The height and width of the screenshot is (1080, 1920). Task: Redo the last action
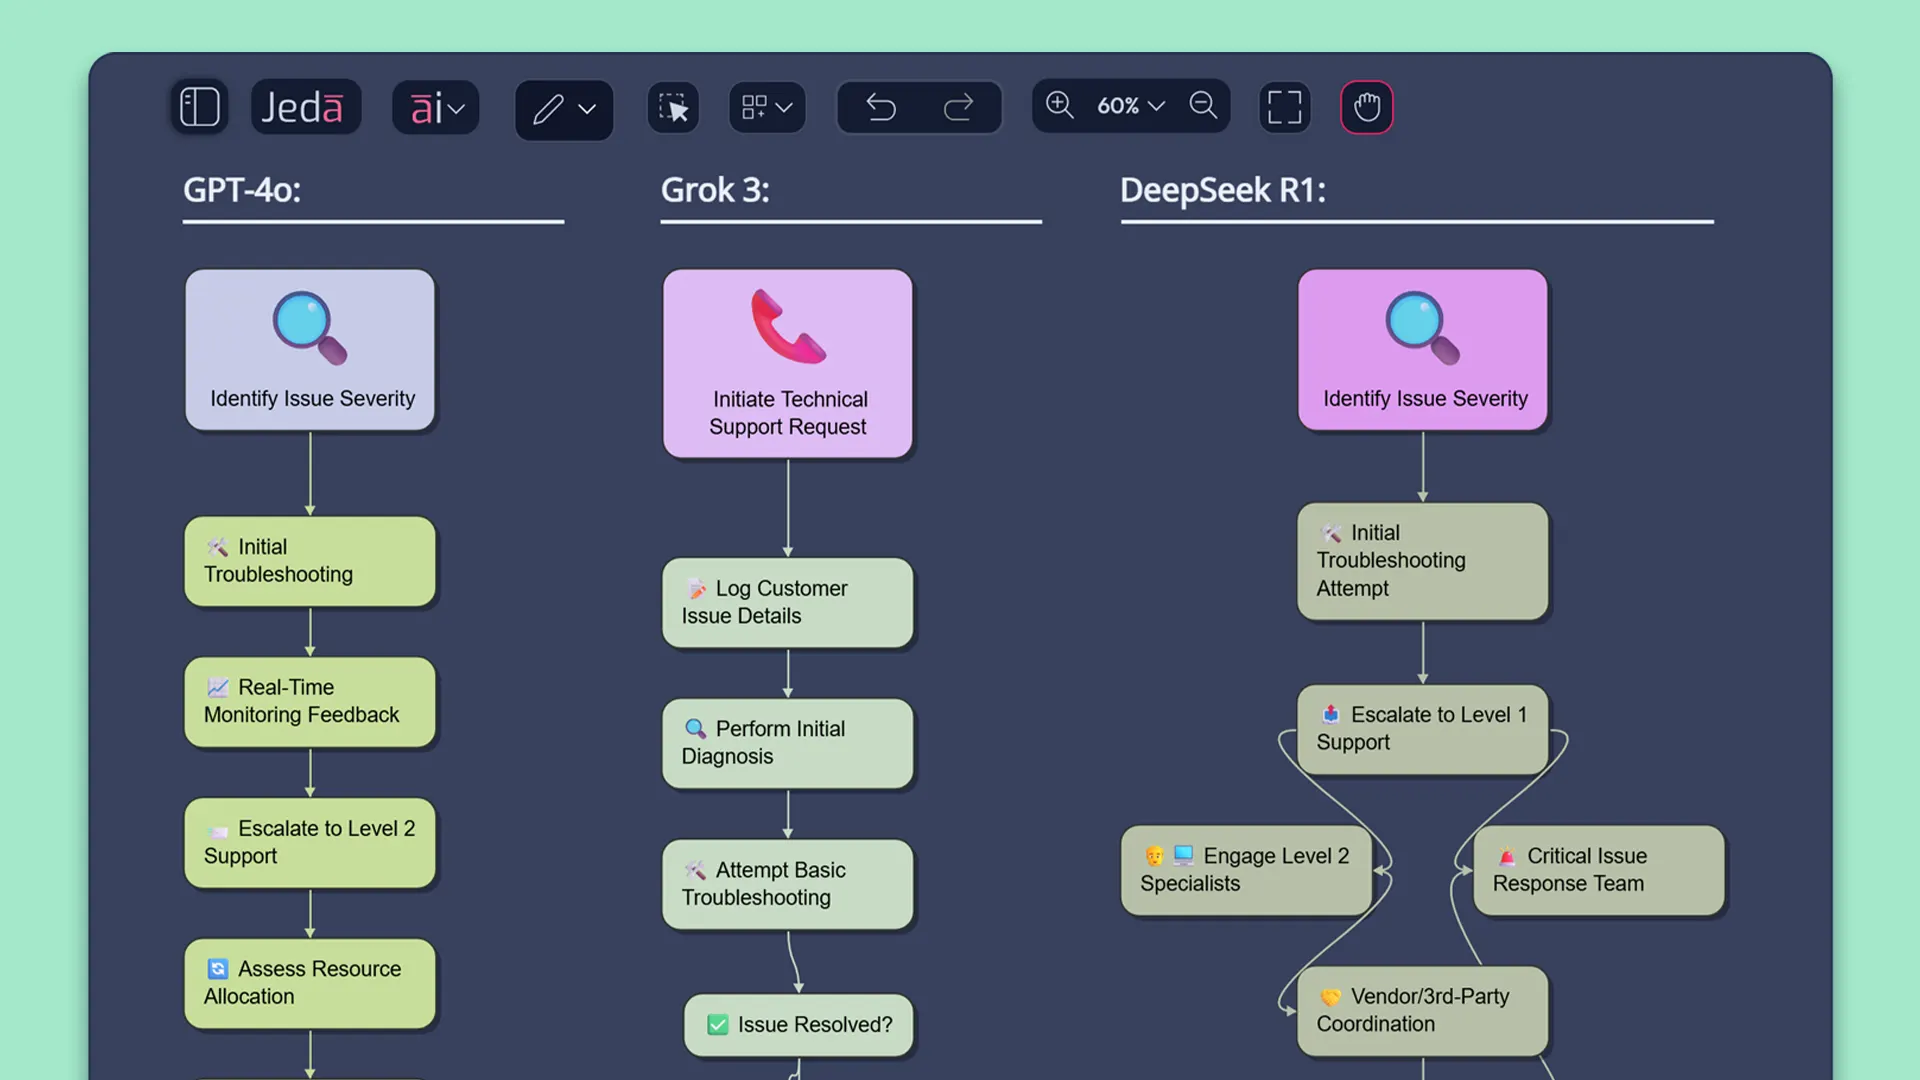point(958,106)
